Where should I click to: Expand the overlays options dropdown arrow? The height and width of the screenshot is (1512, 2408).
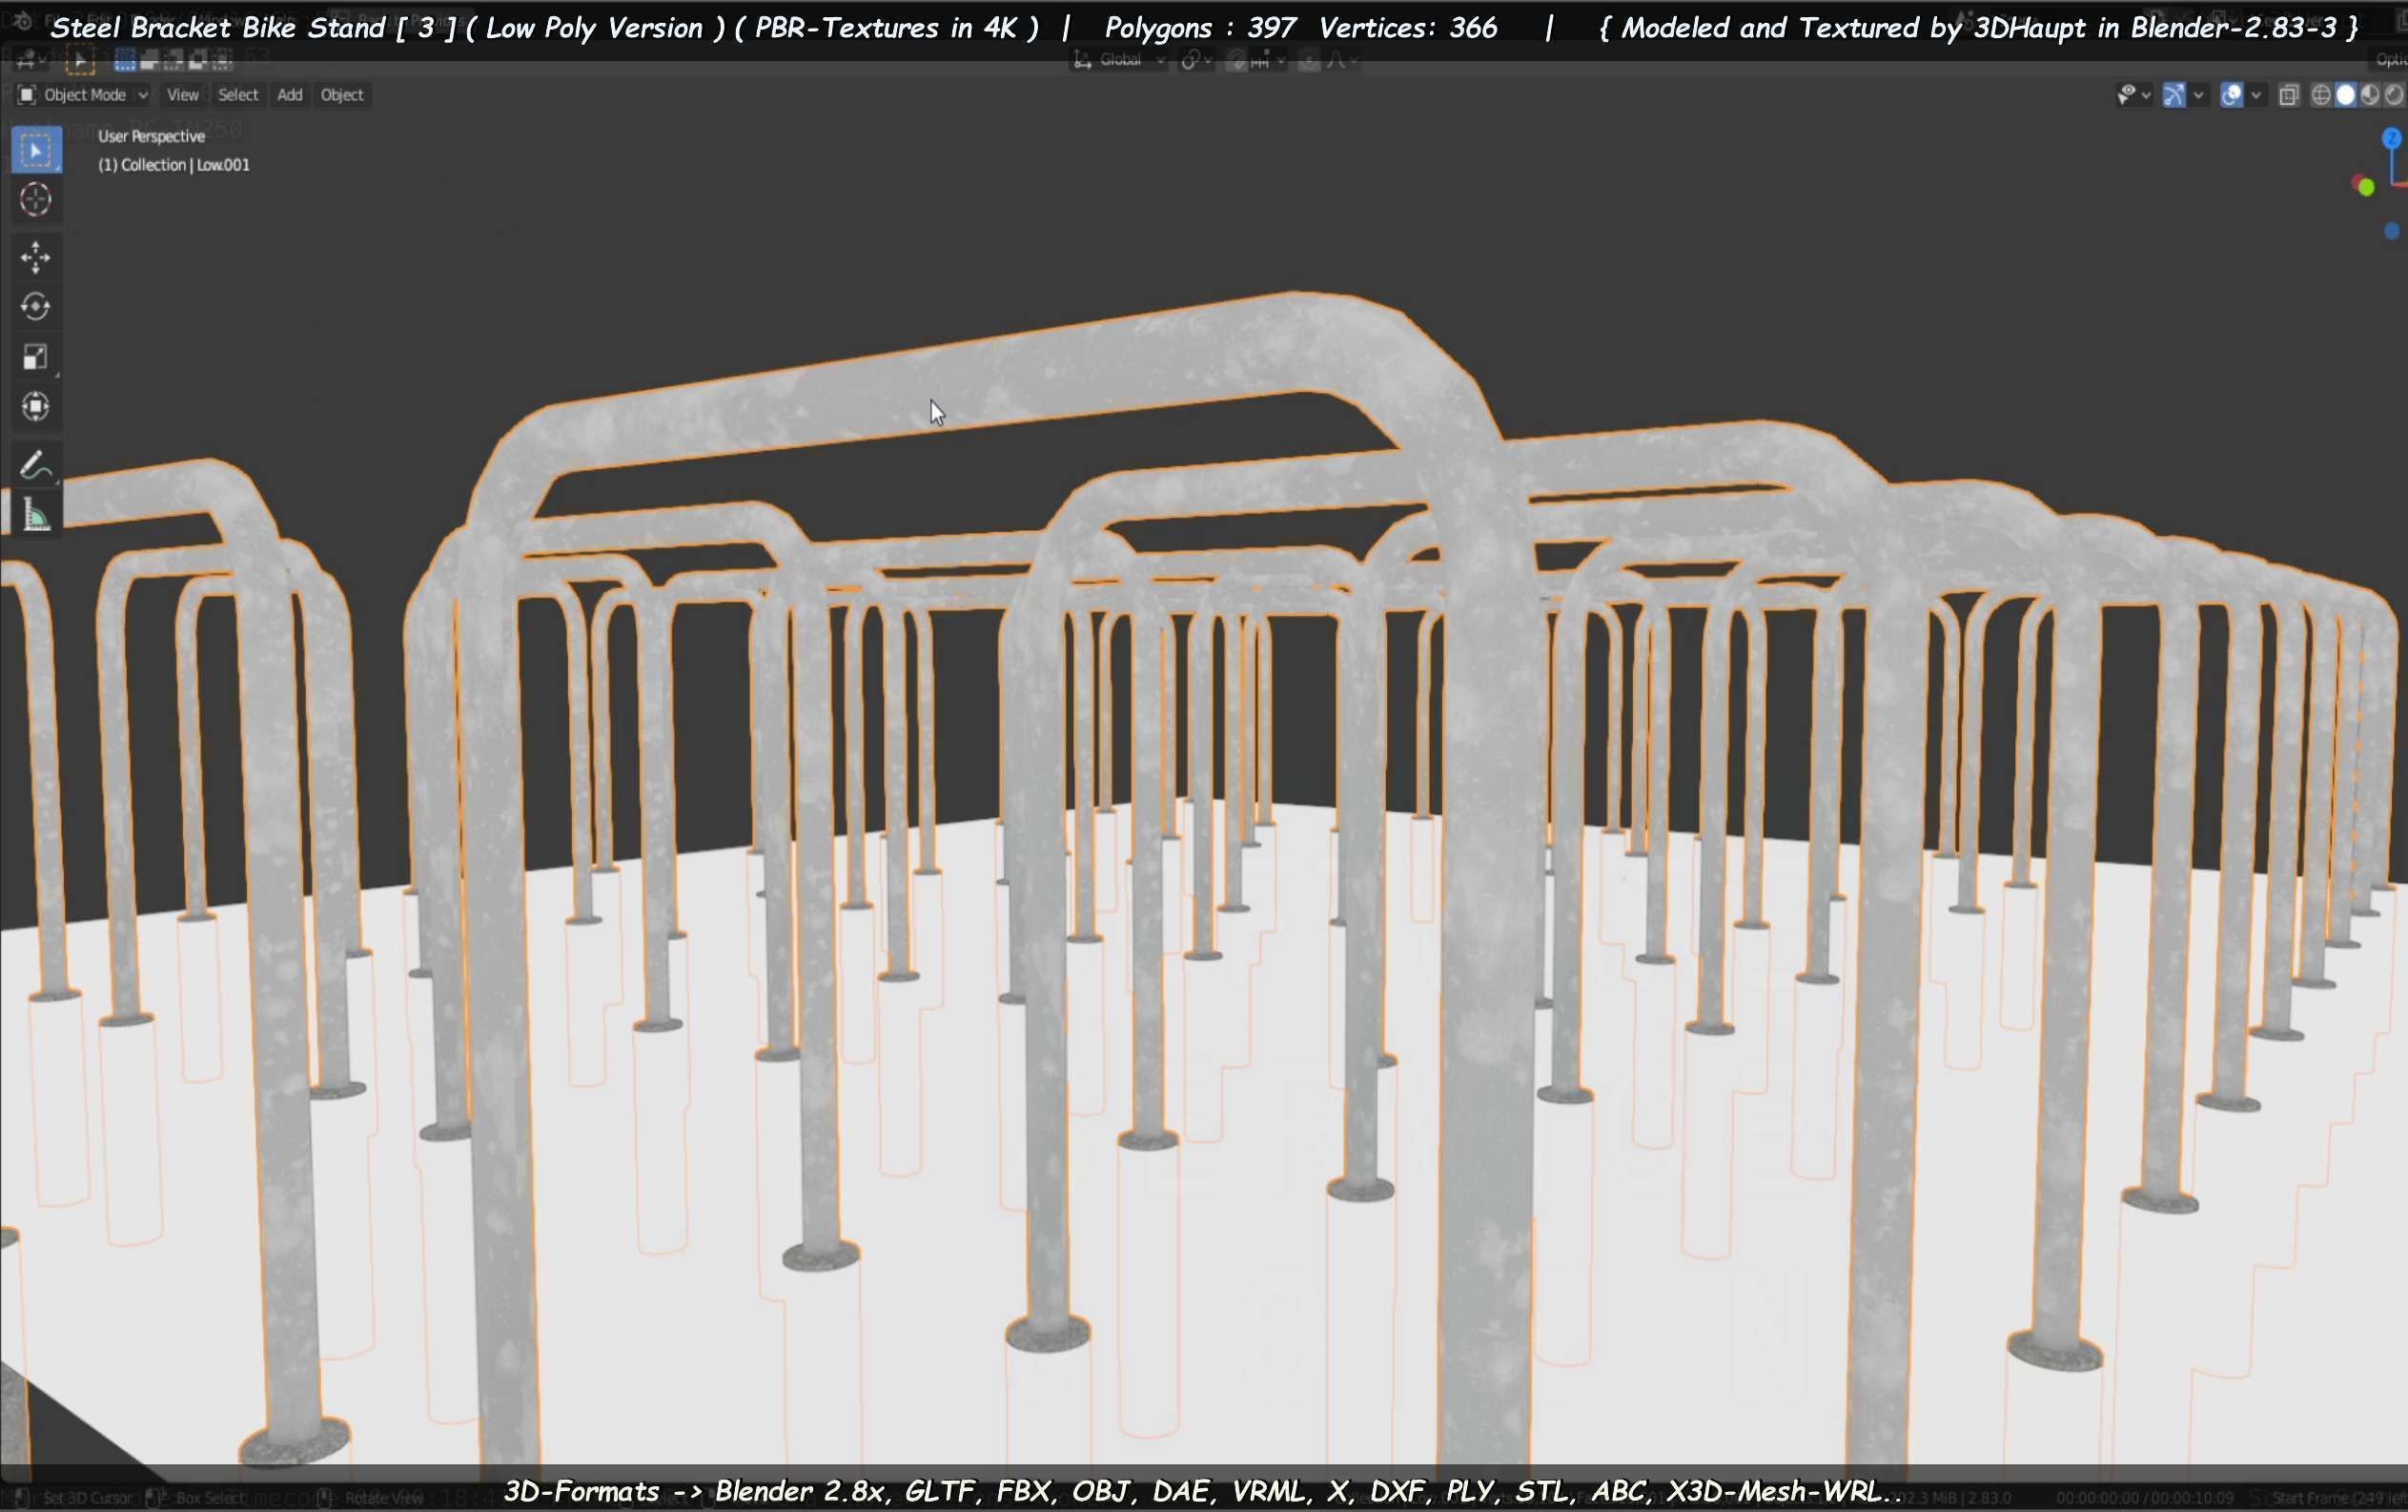tap(2256, 95)
